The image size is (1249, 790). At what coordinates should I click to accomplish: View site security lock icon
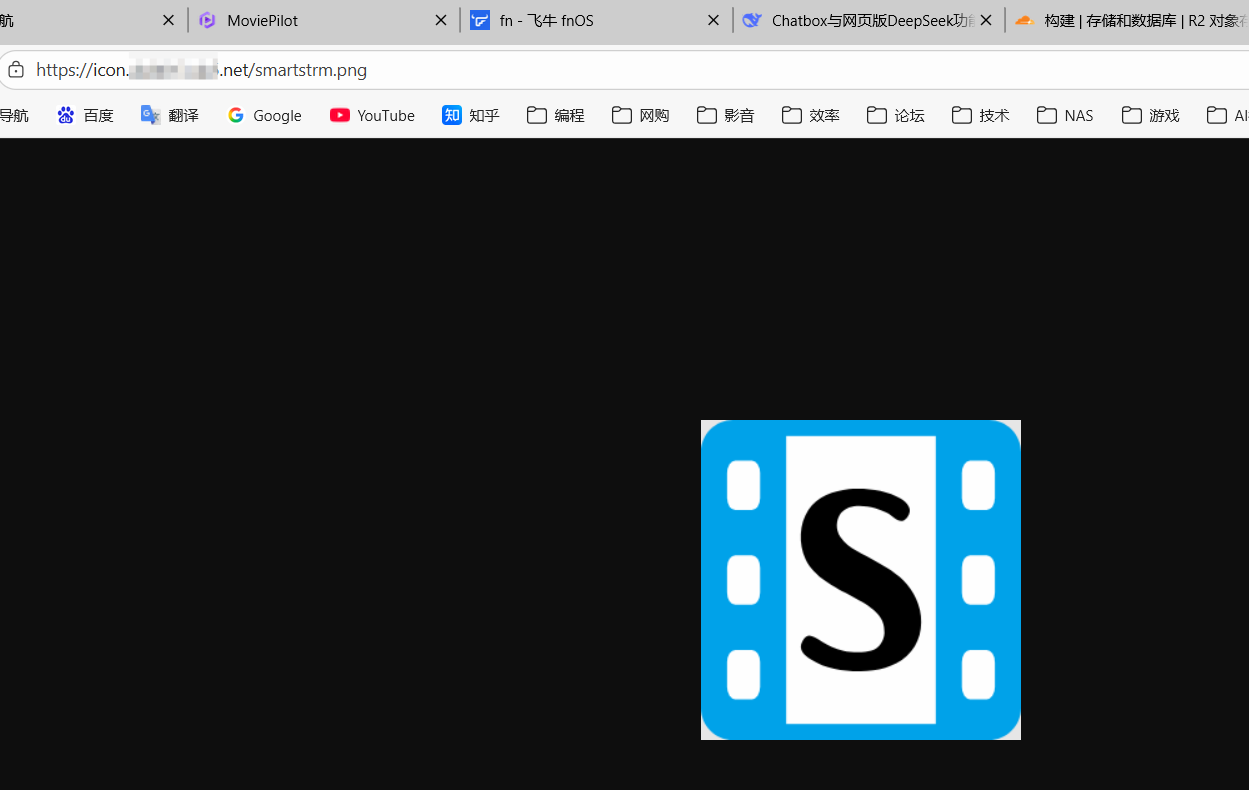[16, 69]
